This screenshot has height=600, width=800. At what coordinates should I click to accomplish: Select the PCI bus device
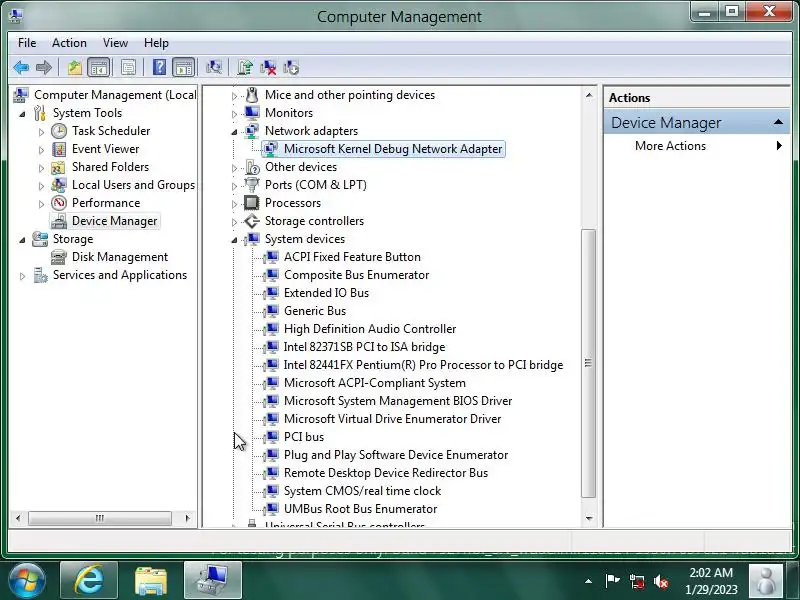click(304, 437)
